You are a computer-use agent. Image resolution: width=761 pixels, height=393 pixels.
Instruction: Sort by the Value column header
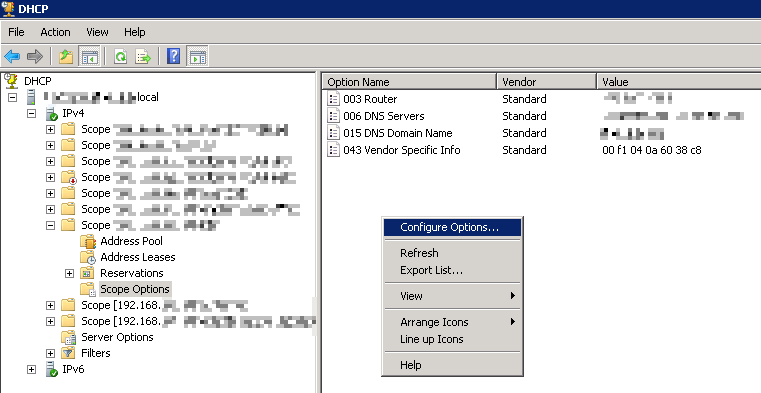pyautogui.click(x=678, y=82)
